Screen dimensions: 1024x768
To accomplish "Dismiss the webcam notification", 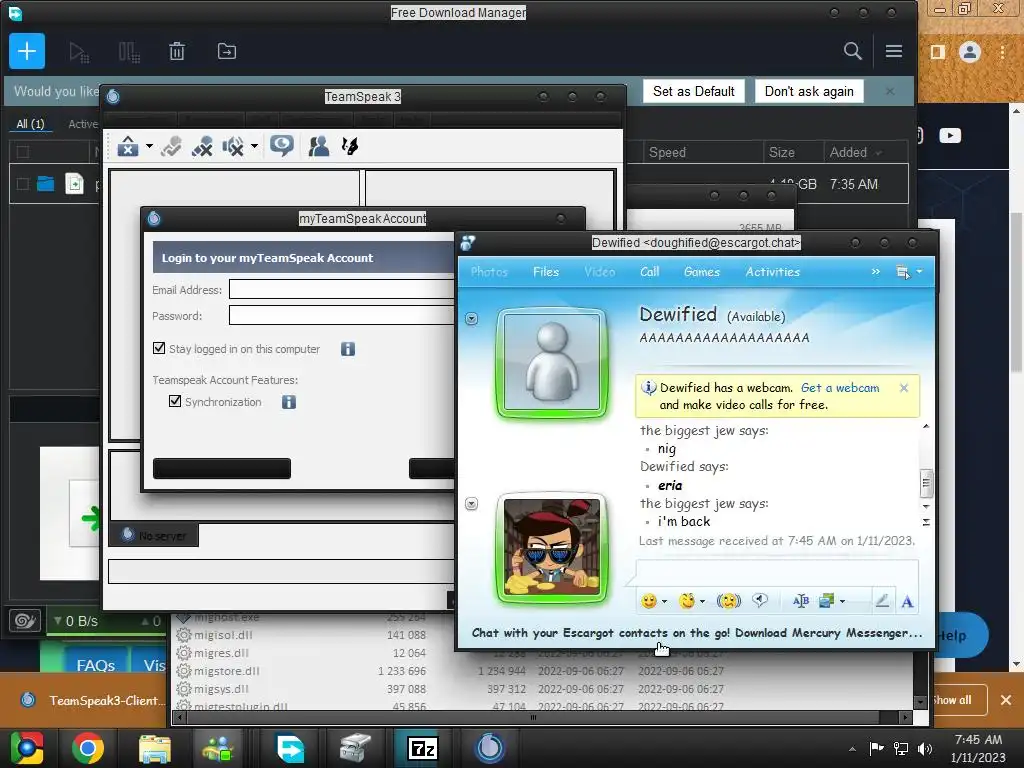I will point(904,388).
